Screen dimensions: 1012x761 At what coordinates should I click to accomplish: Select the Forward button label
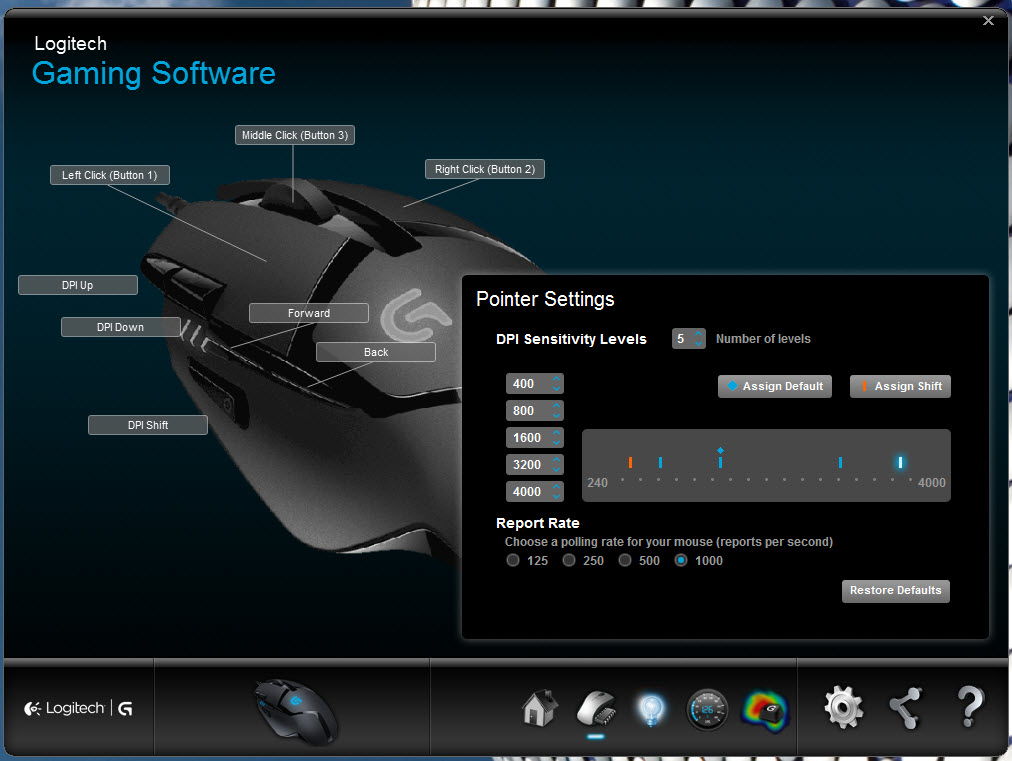[309, 313]
